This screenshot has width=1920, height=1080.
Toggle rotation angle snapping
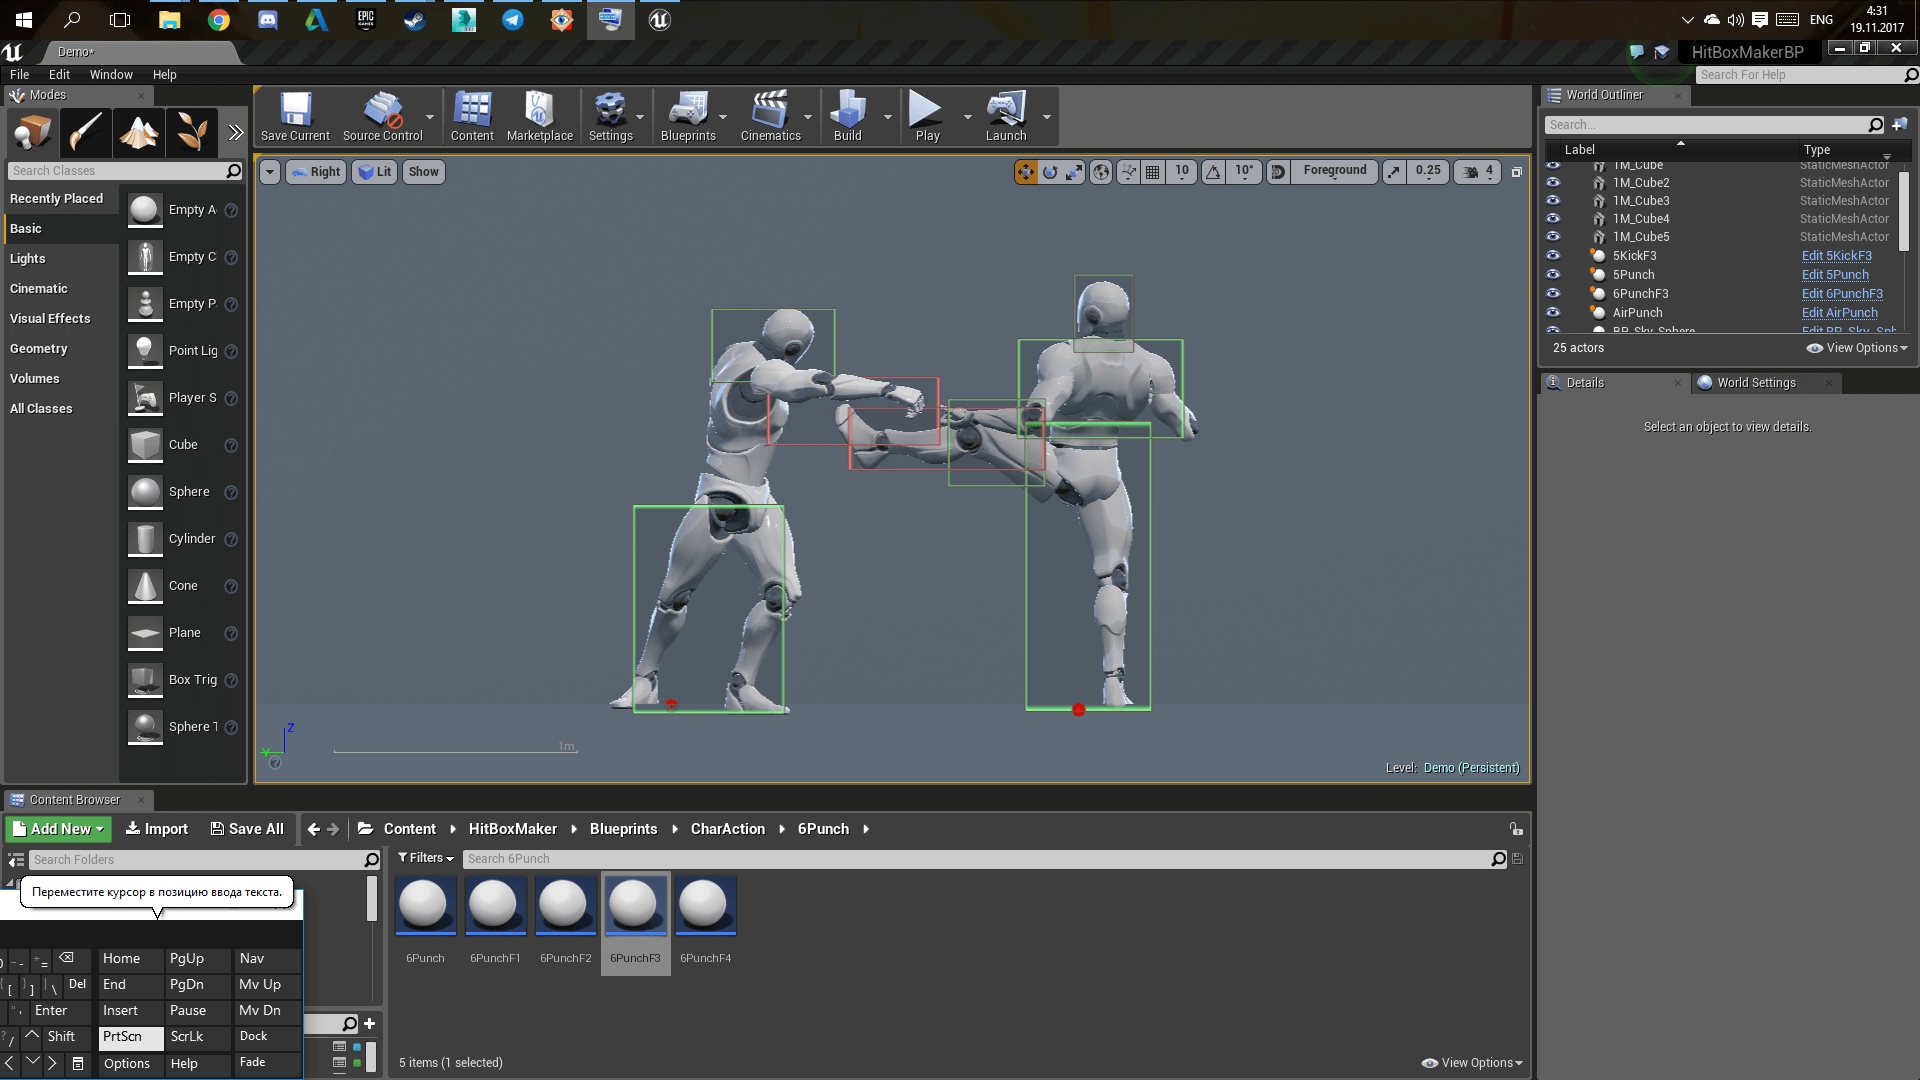[x=1213, y=171]
